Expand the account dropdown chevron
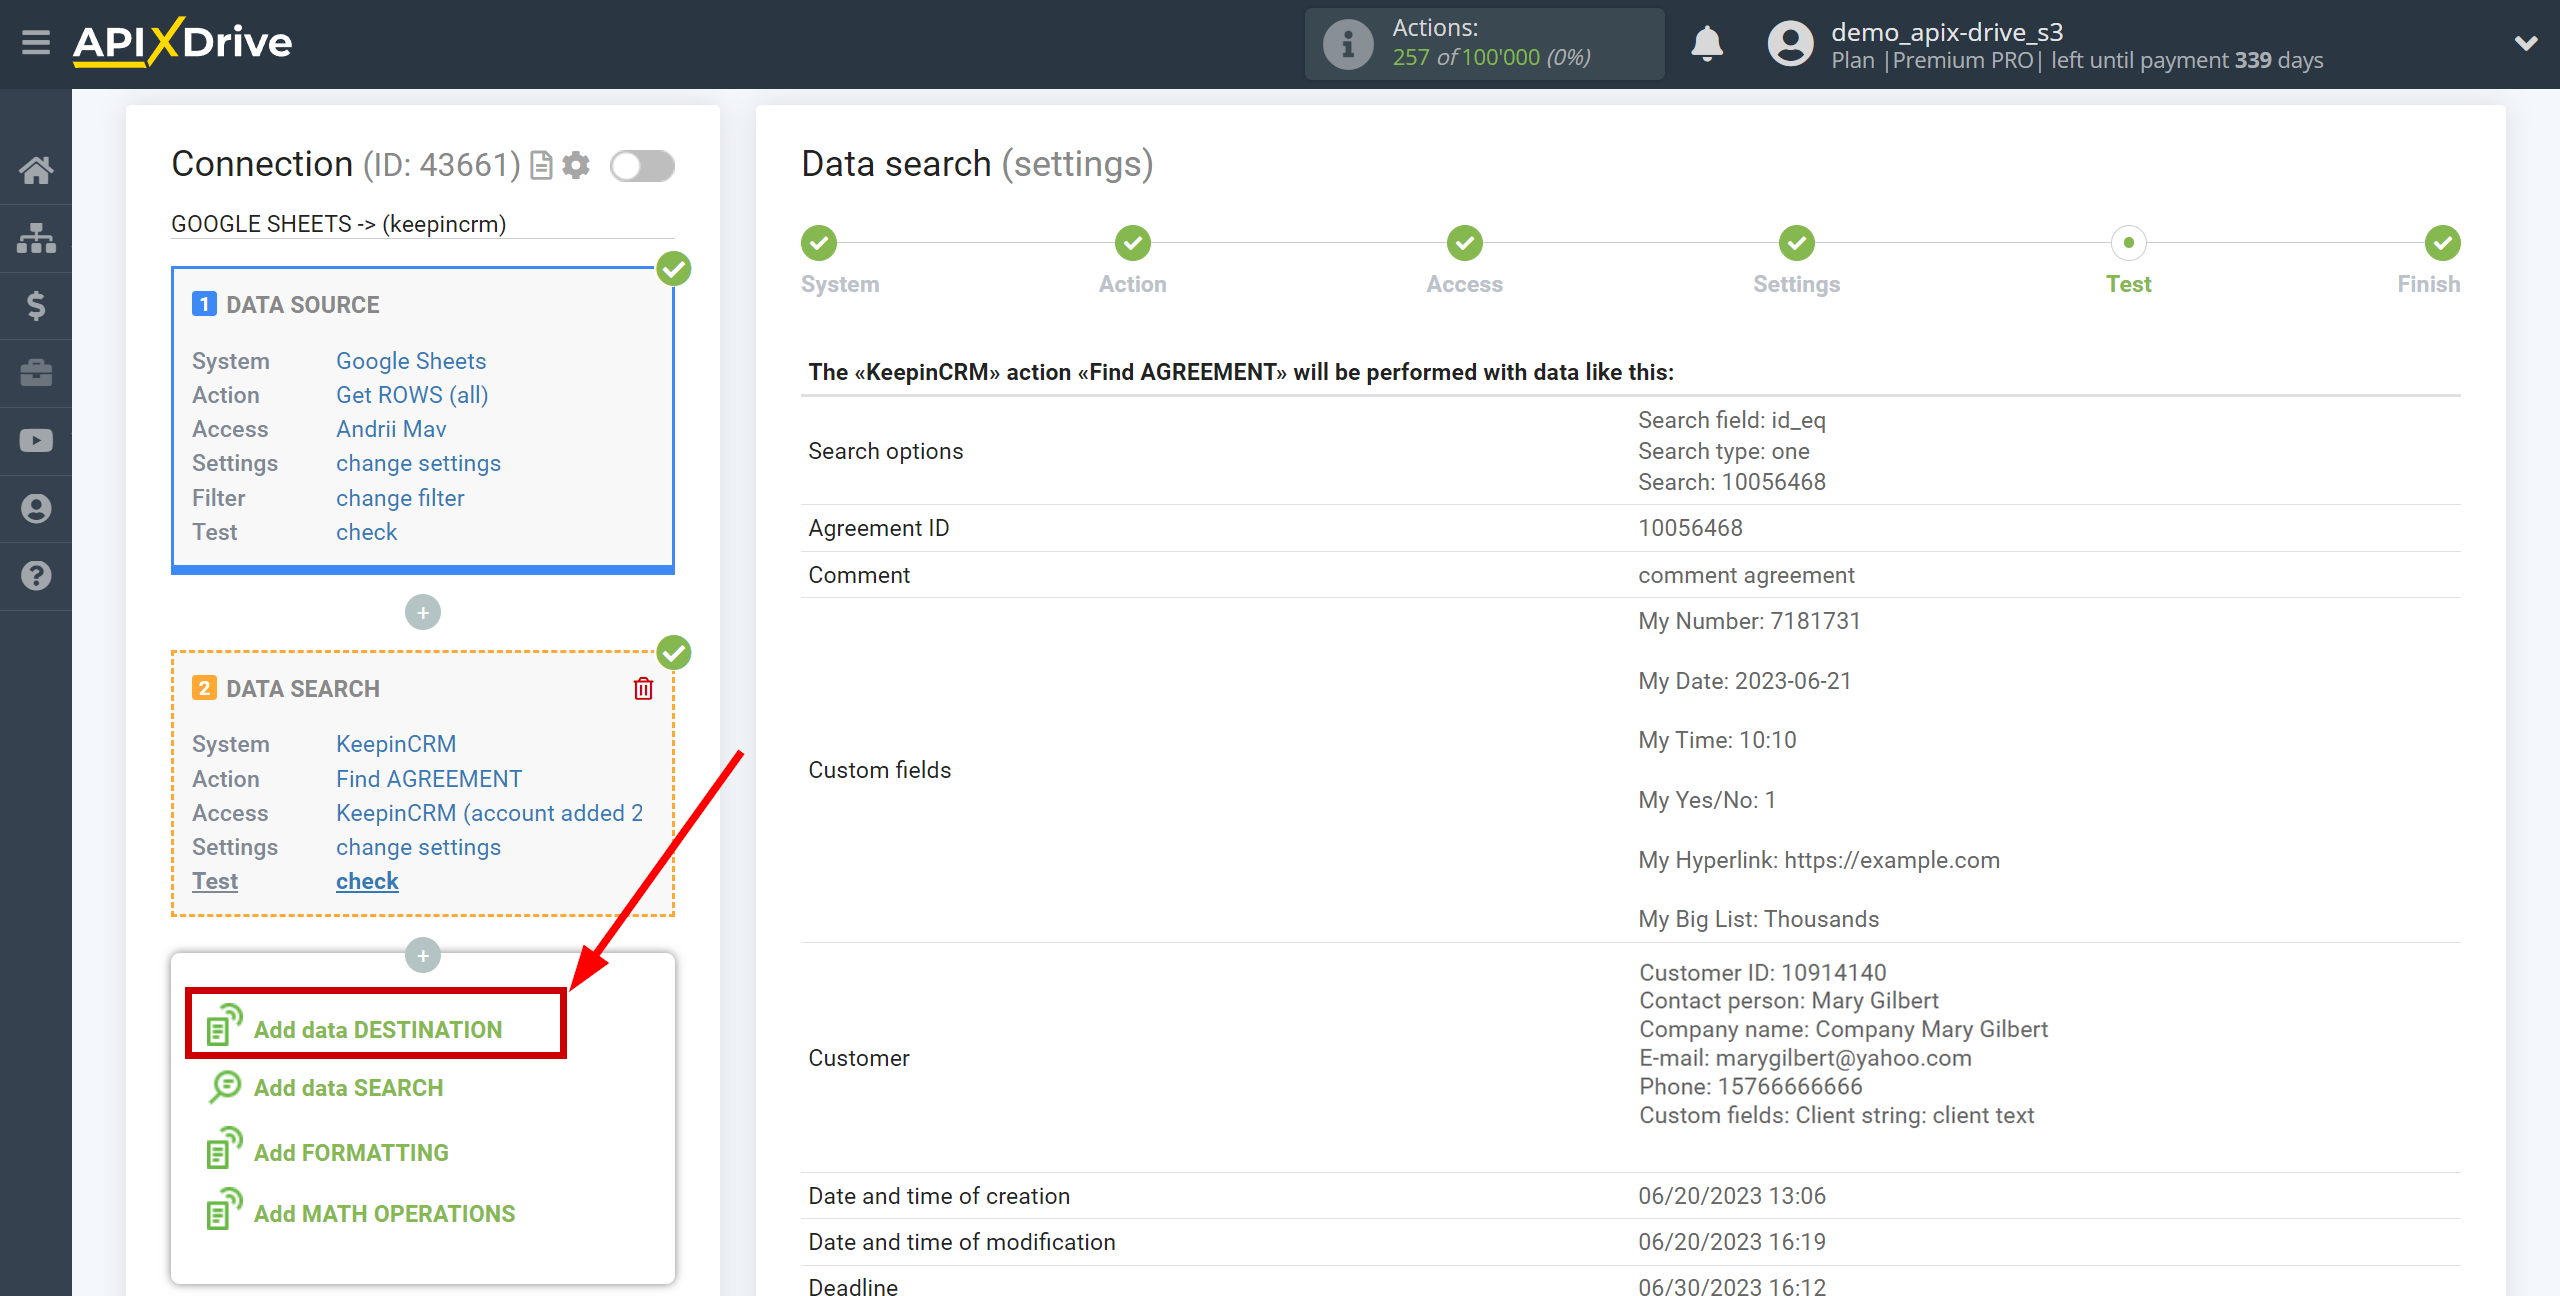Viewport: 2560px width, 1296px height. [2526, 44]
